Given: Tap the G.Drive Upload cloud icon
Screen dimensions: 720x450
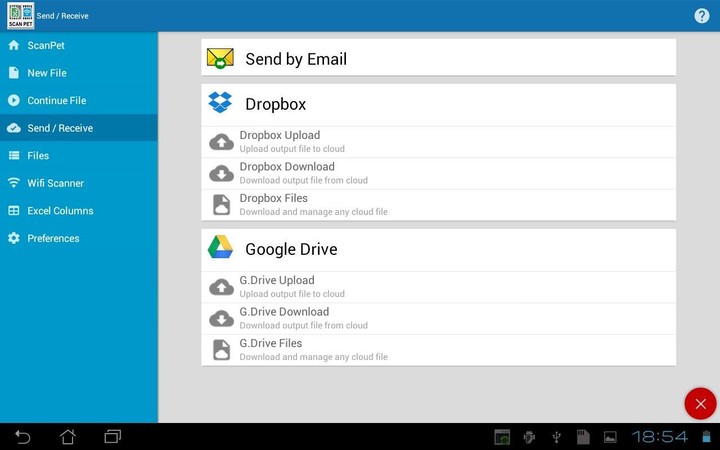Looking at the screenshot, I should click(x=221, y=287).
